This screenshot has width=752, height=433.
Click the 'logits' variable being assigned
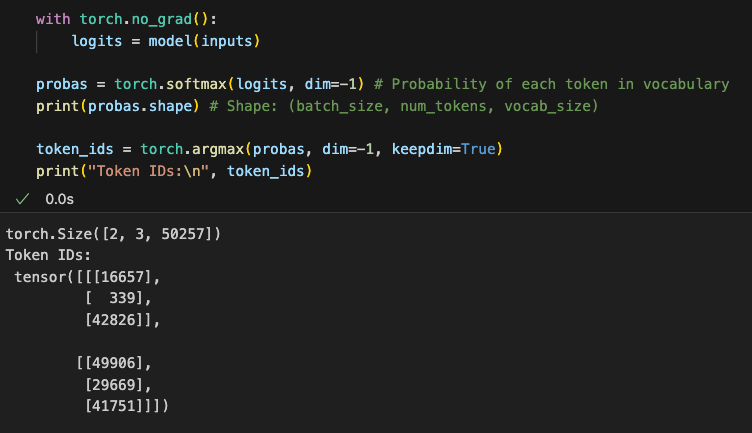pos(98,41)
